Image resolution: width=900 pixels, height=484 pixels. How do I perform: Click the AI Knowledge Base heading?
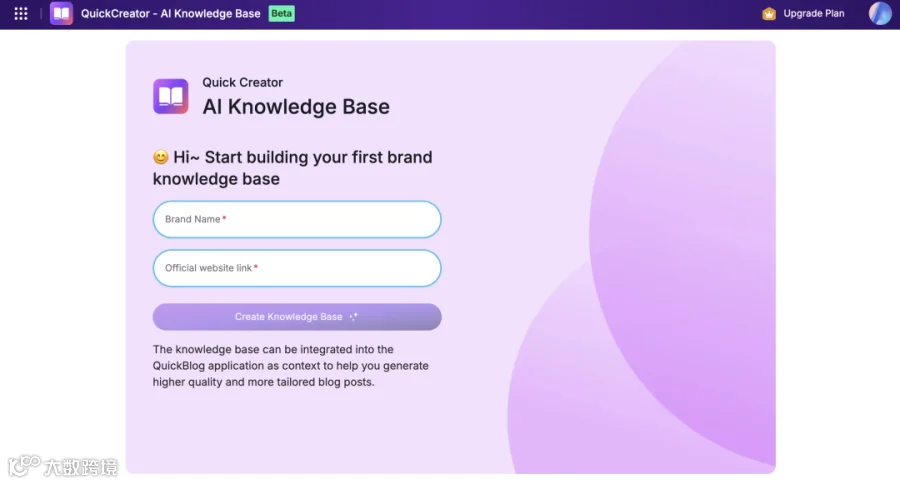[x=296, y=107]
